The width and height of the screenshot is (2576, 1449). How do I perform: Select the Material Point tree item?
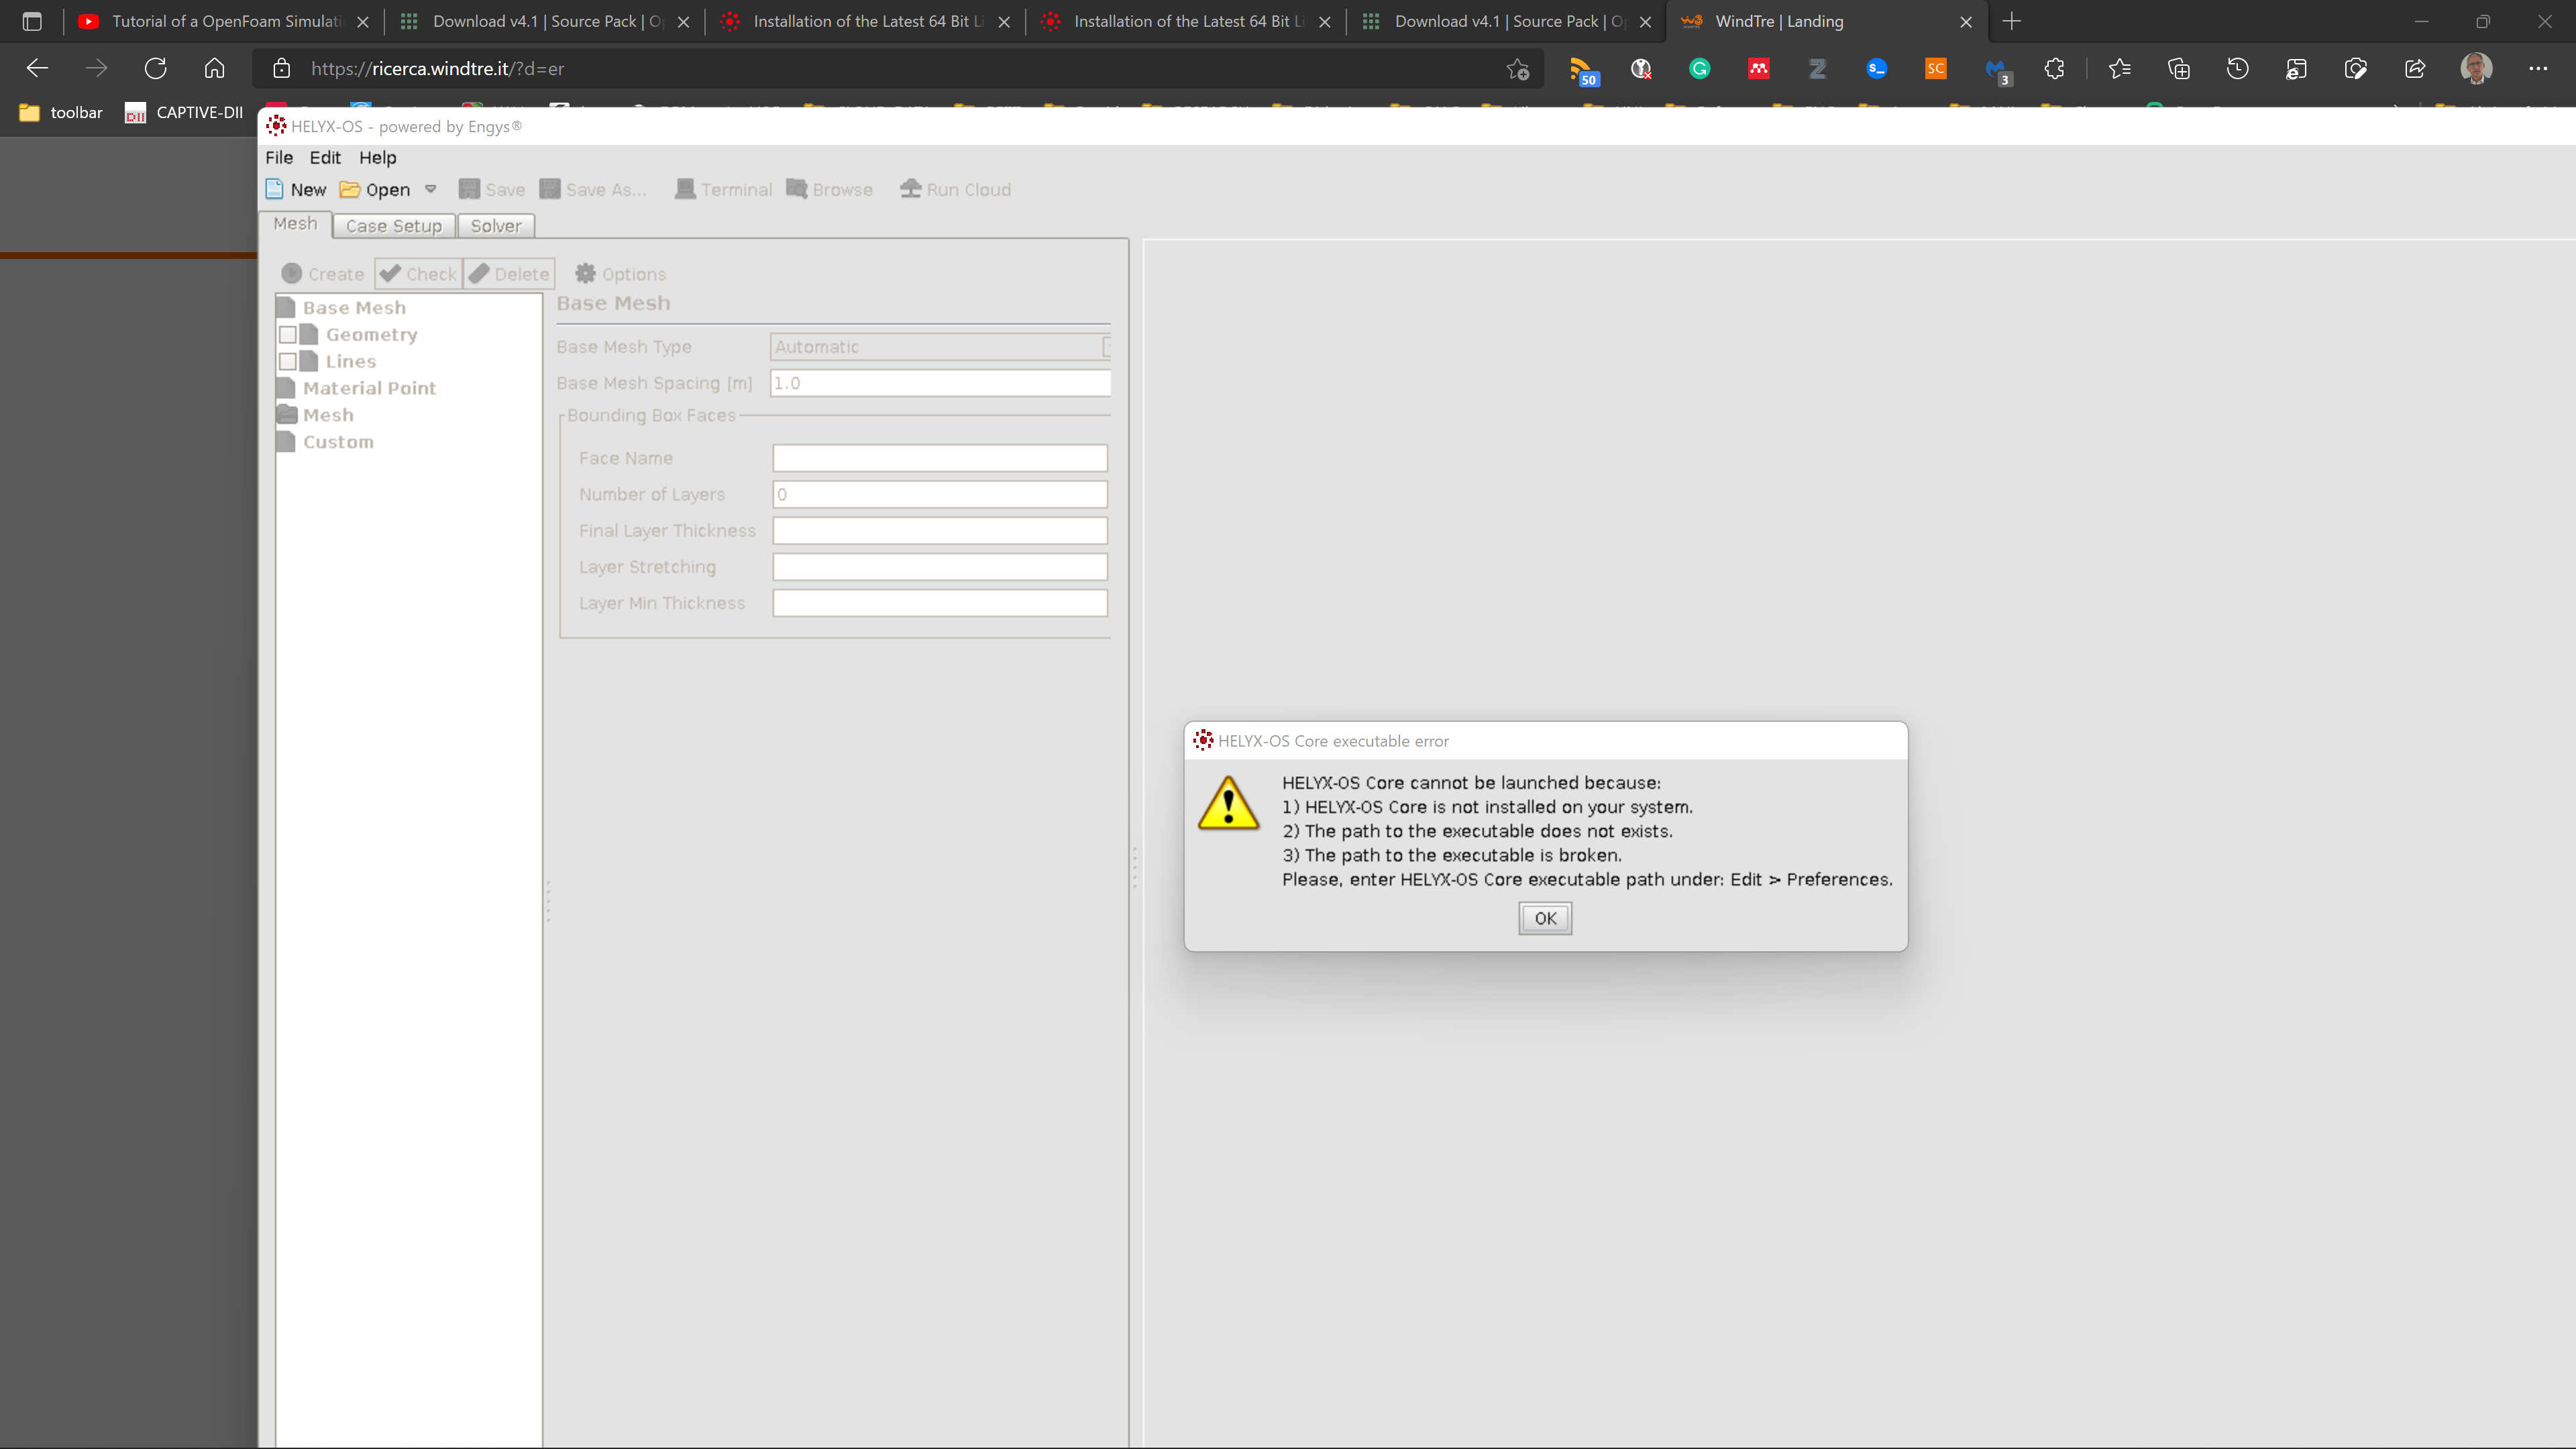[368, 387]
